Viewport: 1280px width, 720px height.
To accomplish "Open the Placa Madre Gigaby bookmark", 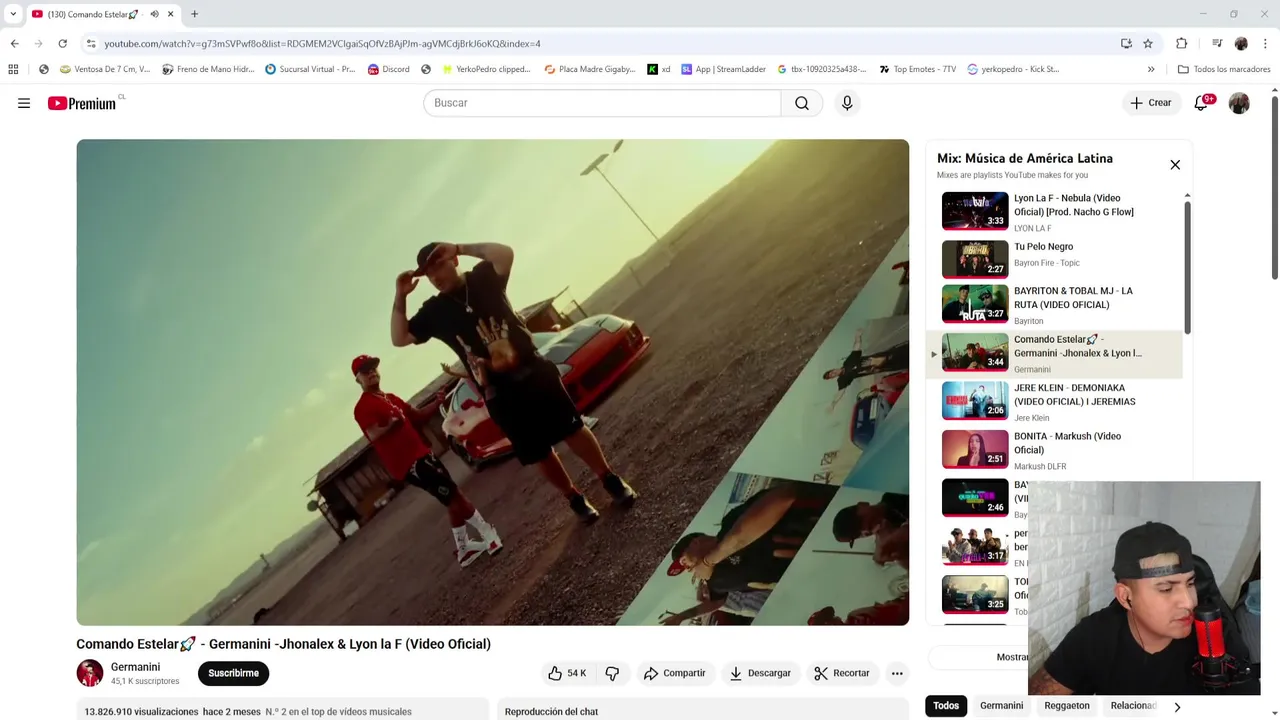I will click(x=590, y=69).
